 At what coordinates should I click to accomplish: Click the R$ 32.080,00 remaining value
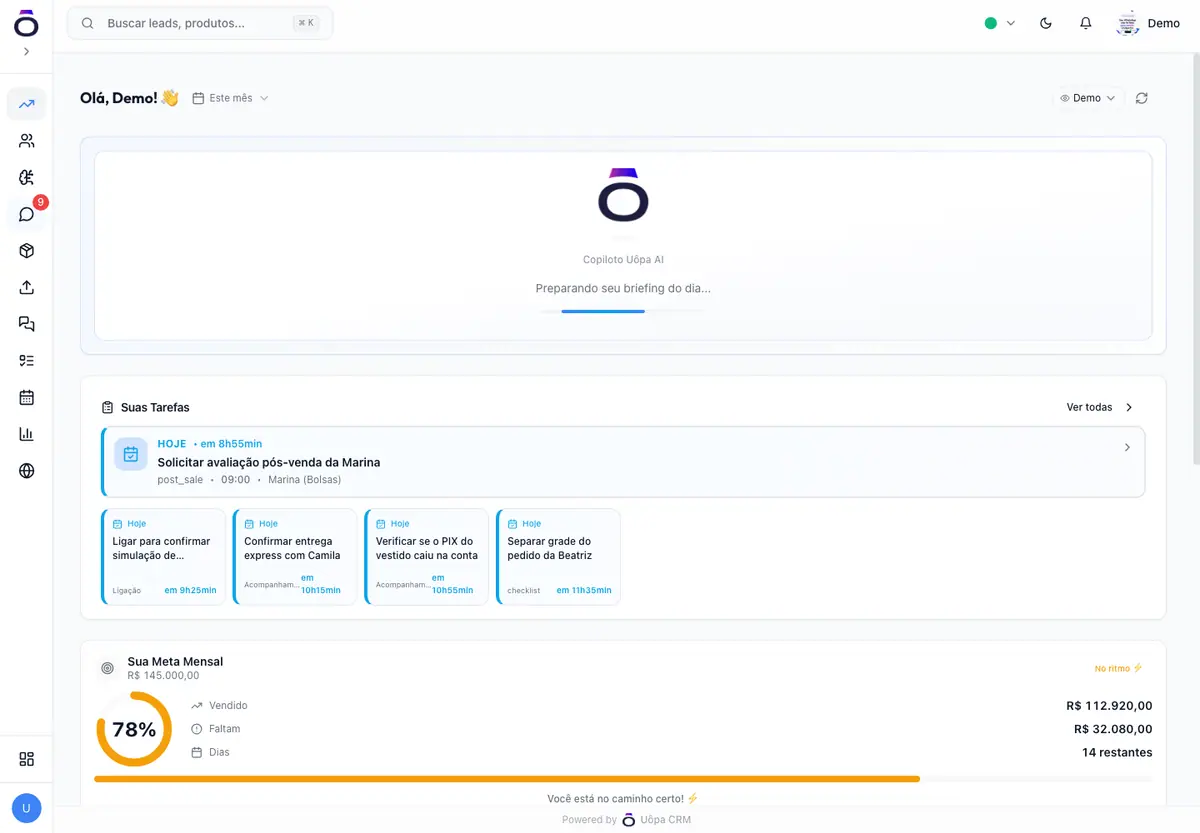coord(1113,729)
